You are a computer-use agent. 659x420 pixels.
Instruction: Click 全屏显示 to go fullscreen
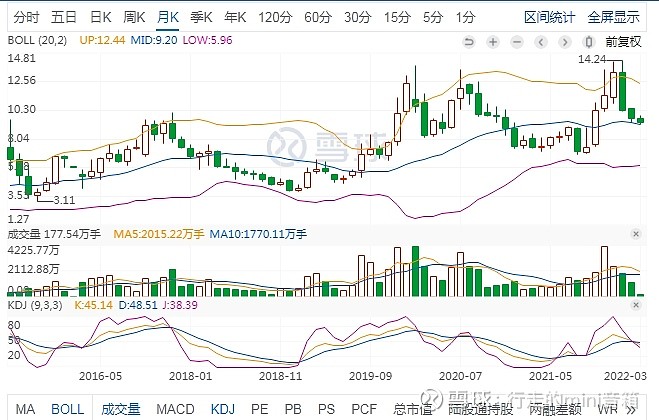(613, 17)
